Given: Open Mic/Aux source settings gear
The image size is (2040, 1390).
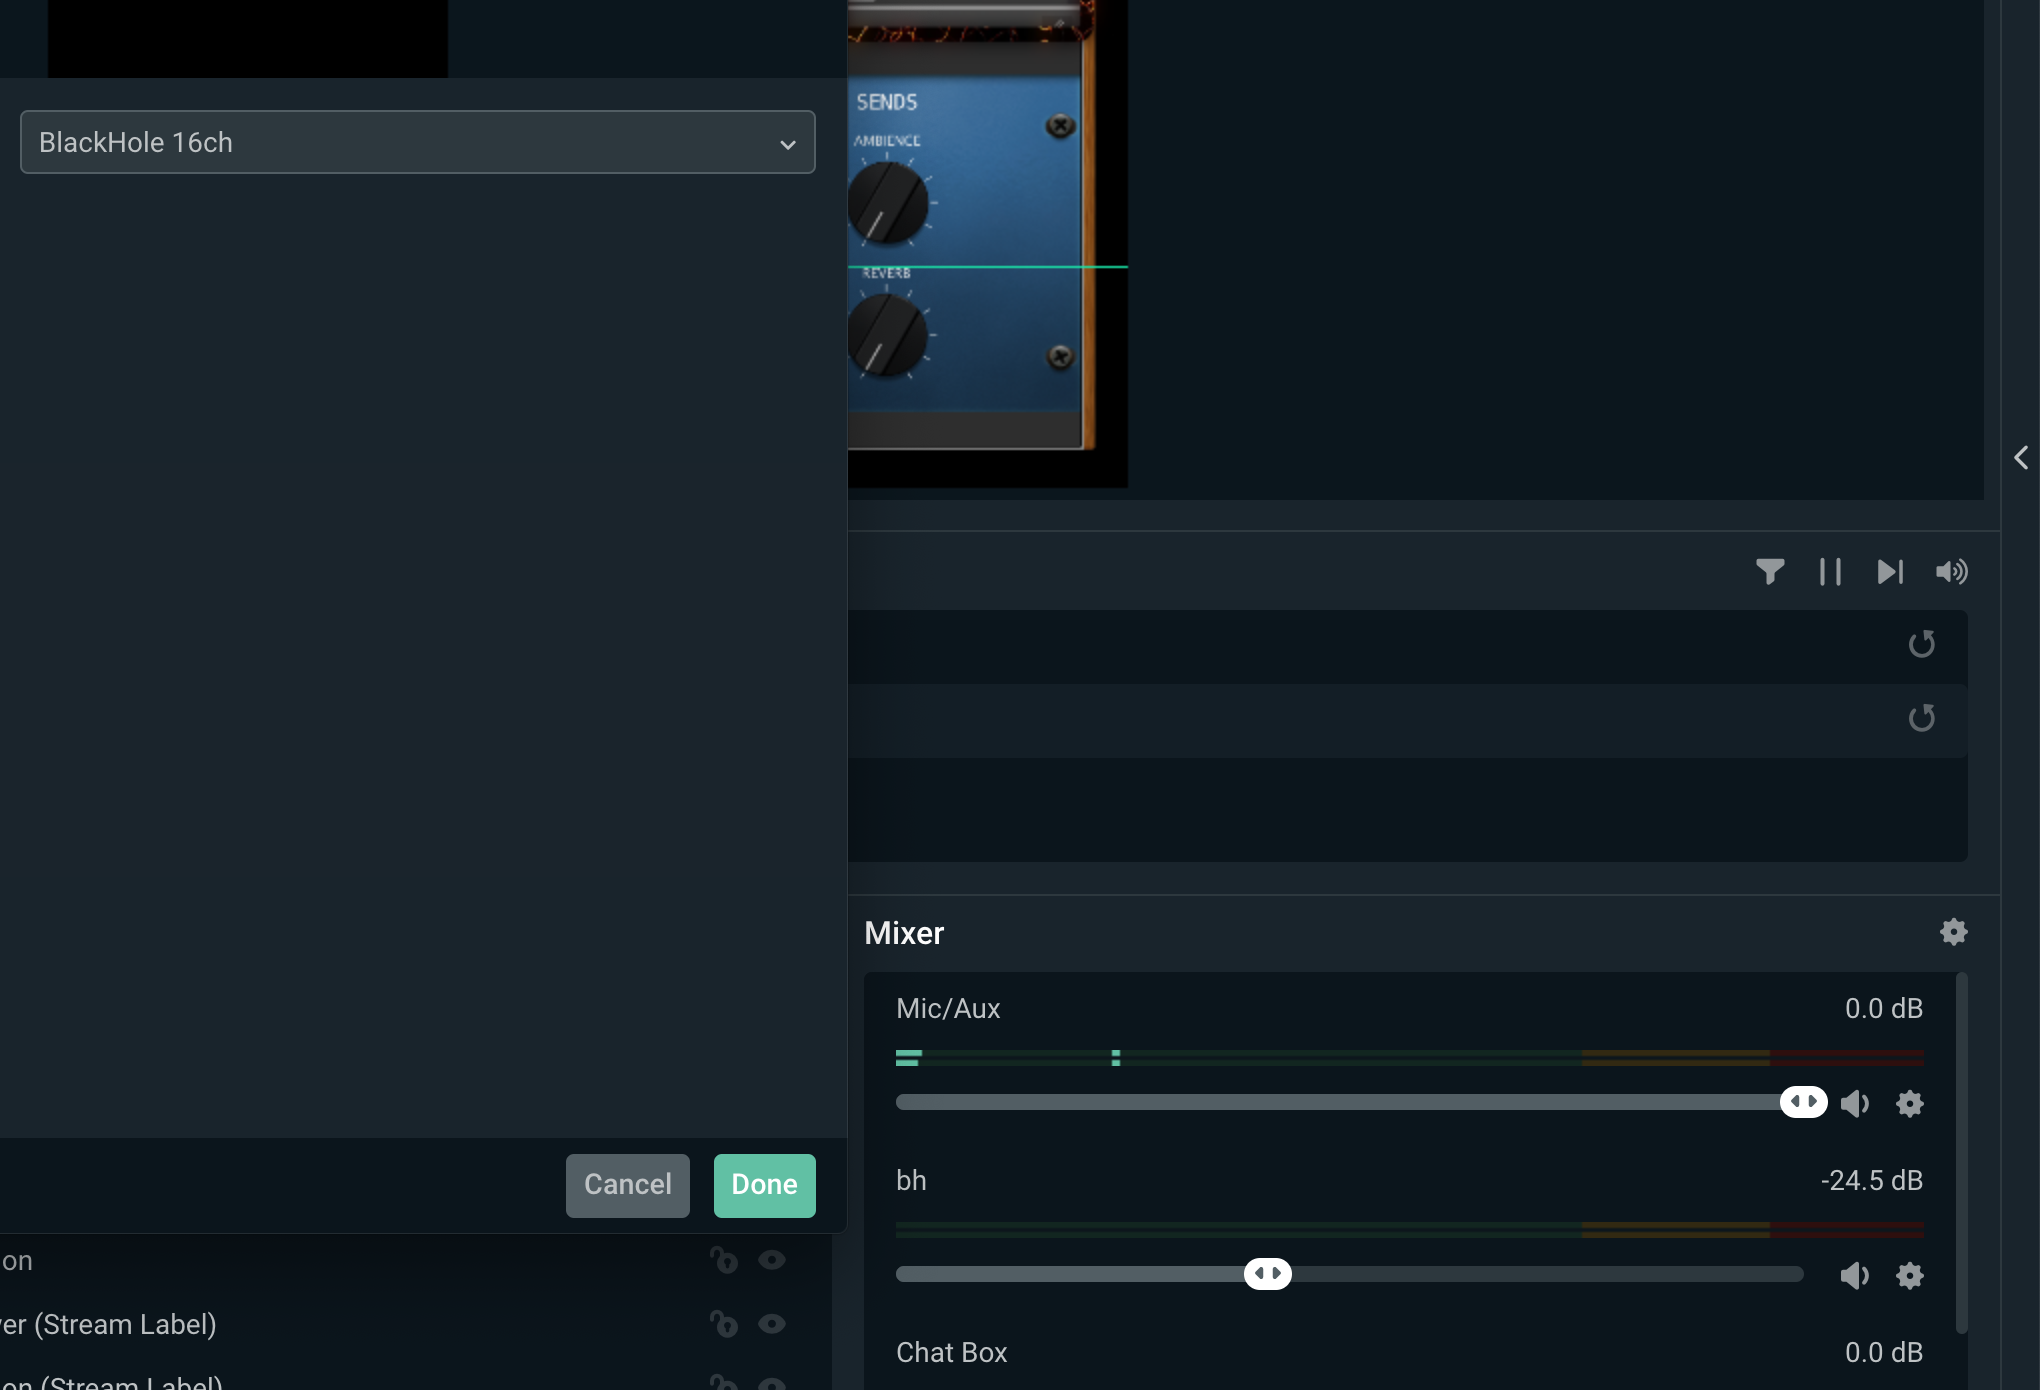Looking at the screenshot, I should tap(1909, 1103).
